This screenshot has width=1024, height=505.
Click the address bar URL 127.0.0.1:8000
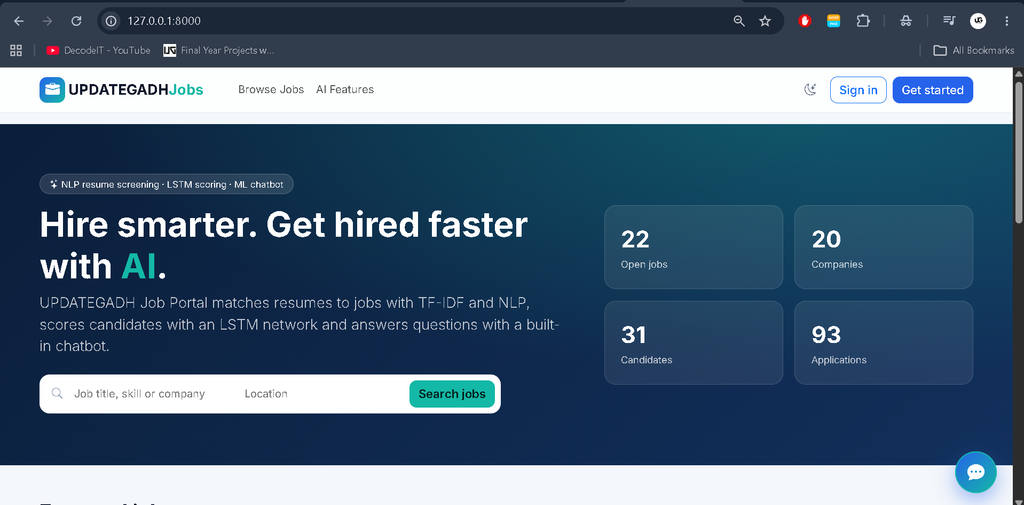coord(164,21)
